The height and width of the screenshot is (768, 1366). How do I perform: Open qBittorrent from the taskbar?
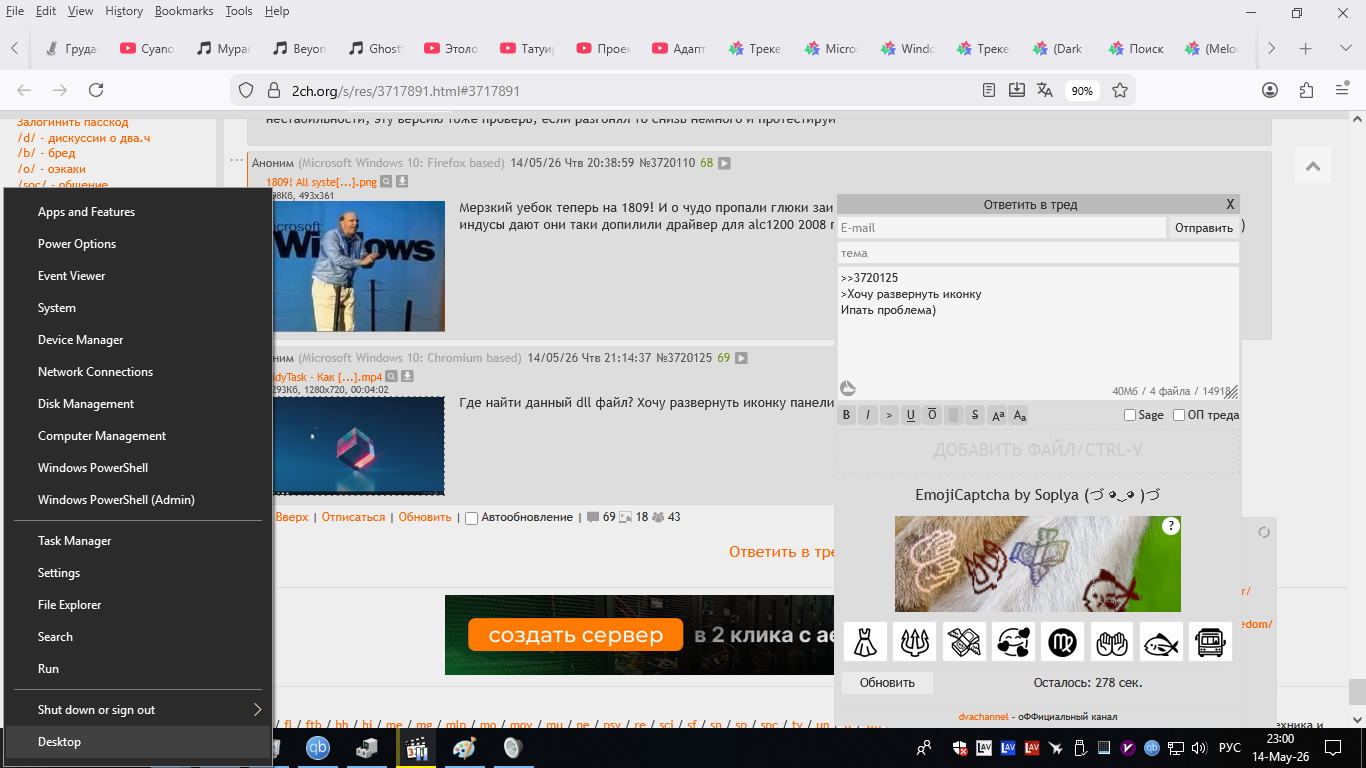point(317,748)
